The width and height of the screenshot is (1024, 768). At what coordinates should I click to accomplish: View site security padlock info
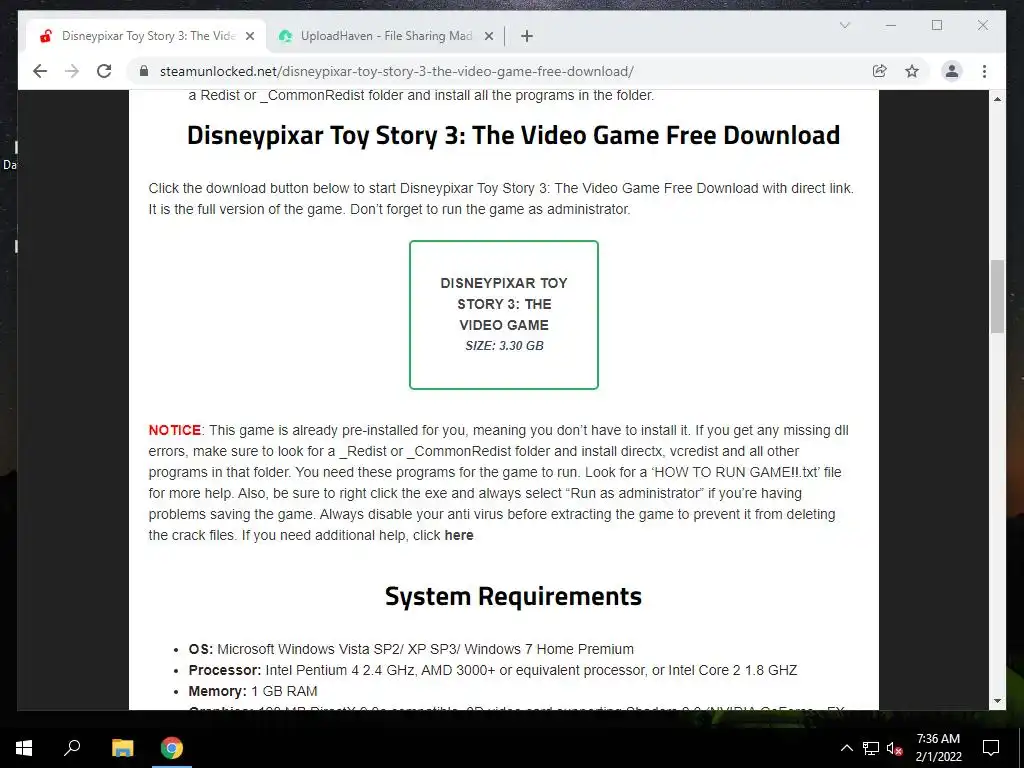click(144, 71)
